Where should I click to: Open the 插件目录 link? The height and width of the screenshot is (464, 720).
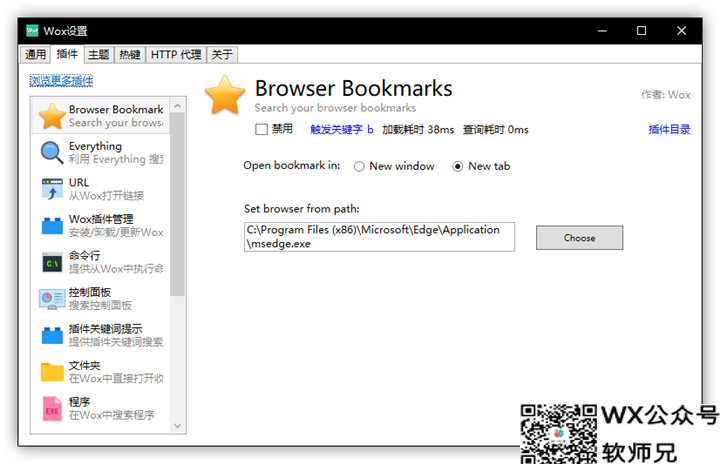(x=669, y=130)
